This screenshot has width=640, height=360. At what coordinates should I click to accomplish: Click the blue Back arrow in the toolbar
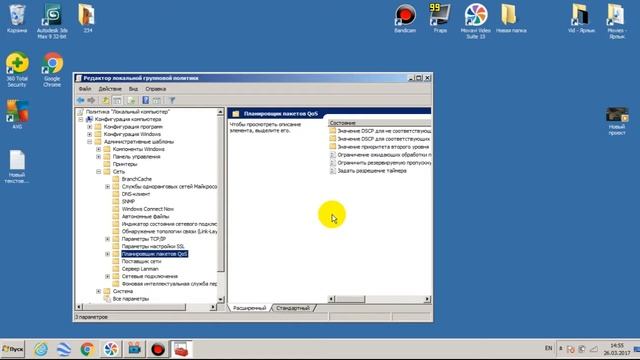point(80,100)
